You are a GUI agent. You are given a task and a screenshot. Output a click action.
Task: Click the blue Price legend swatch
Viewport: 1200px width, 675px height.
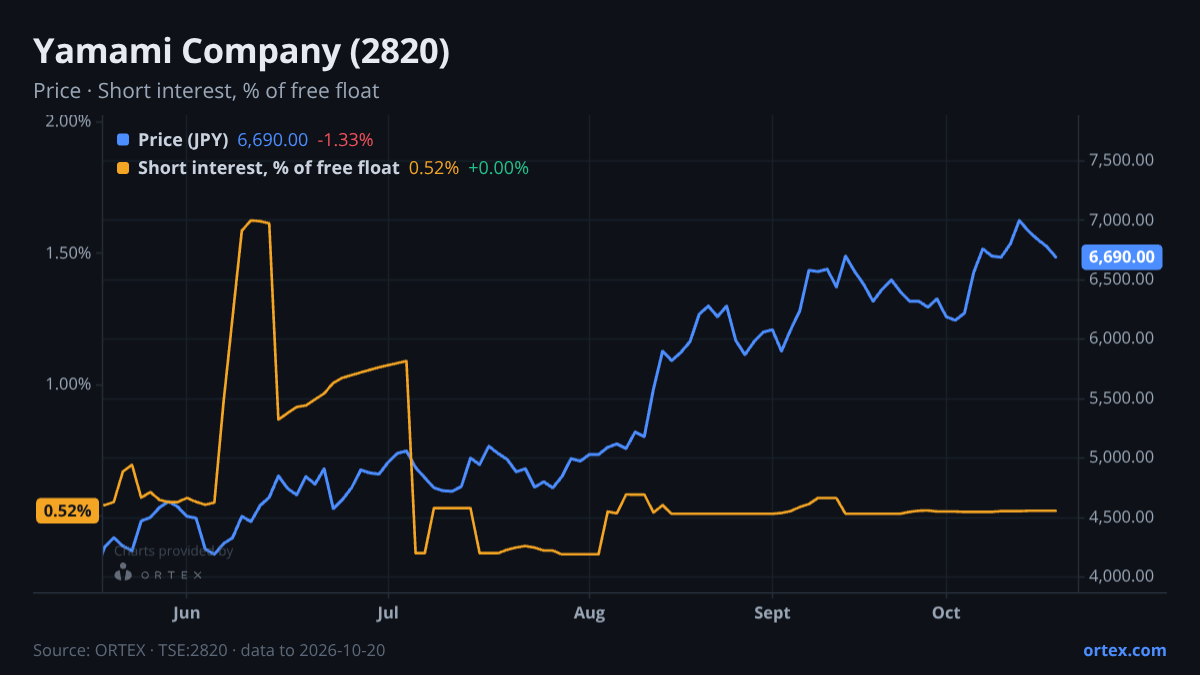point(123,140)
